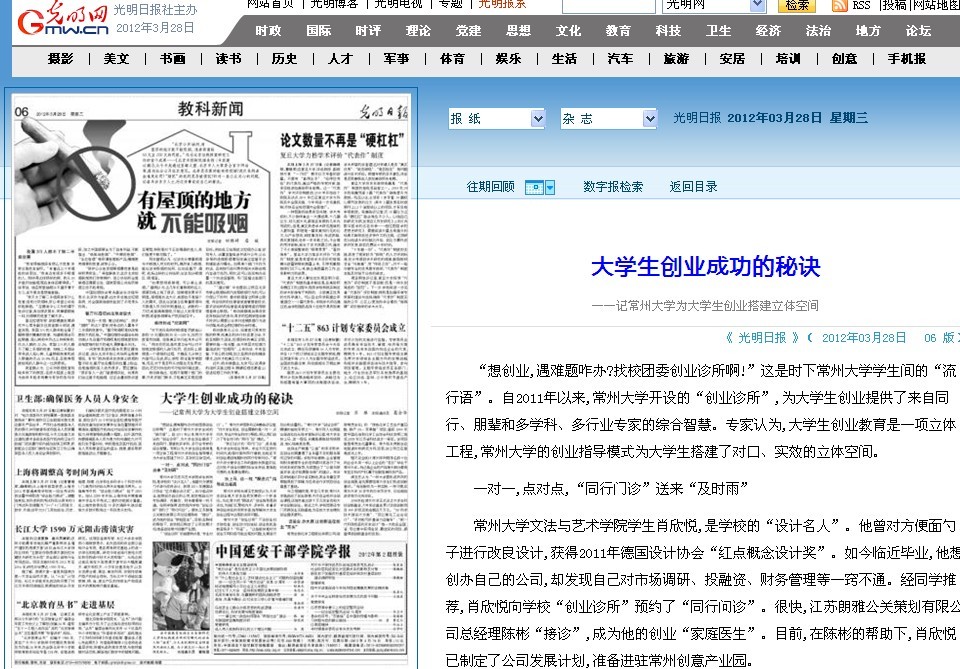Open the 光明网 search scope dropdown
Image resolution: width=960 pixels, height=669 pixels.
[x=714, y=6]
